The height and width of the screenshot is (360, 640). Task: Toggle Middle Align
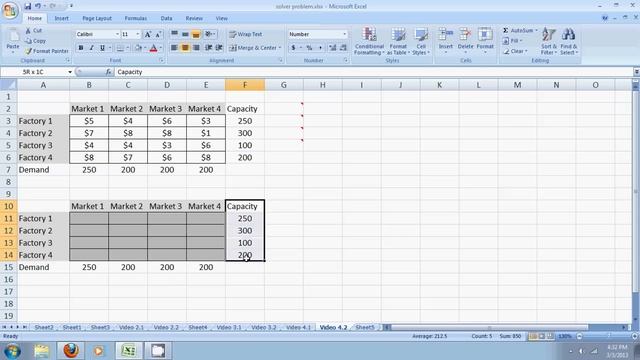pos(185,34)
